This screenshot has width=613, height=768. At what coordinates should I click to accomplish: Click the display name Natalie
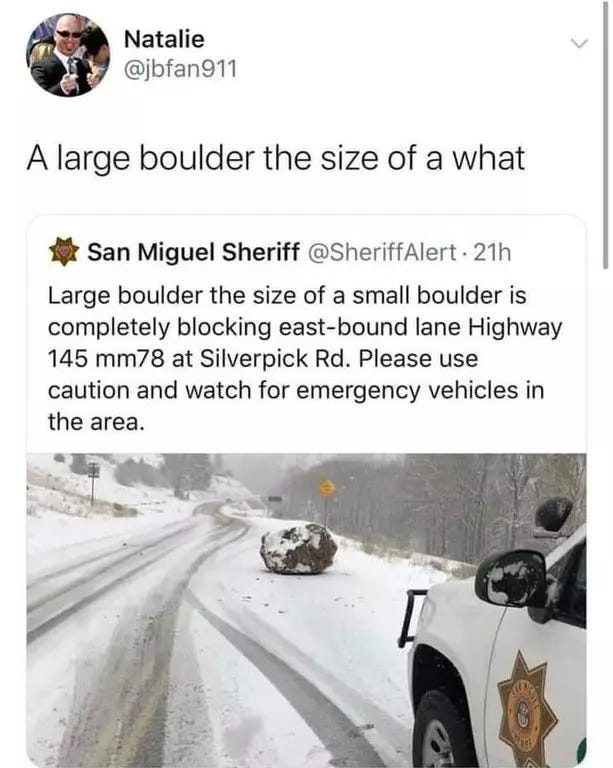(164, 39)
